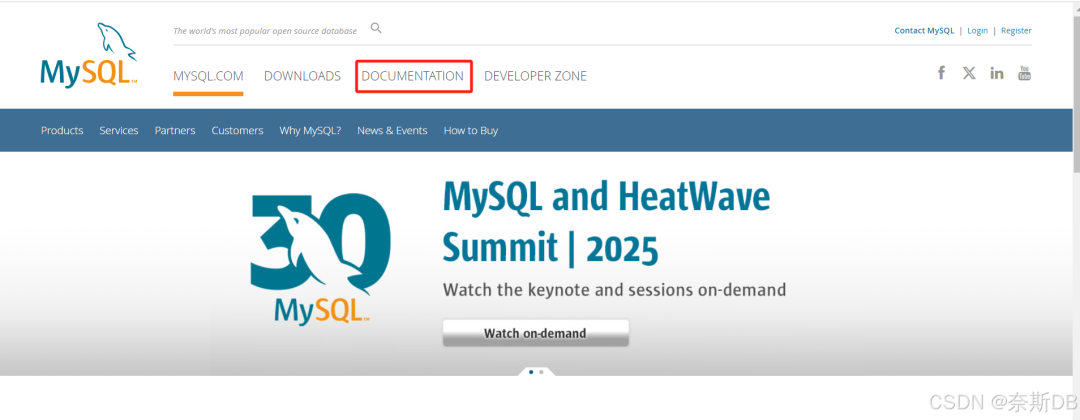The width and height of the screenshot is (1080, 420).
Task: Open MySQL's LinkedIn icon
Action: pyautogui.click(x=997, y=73)
